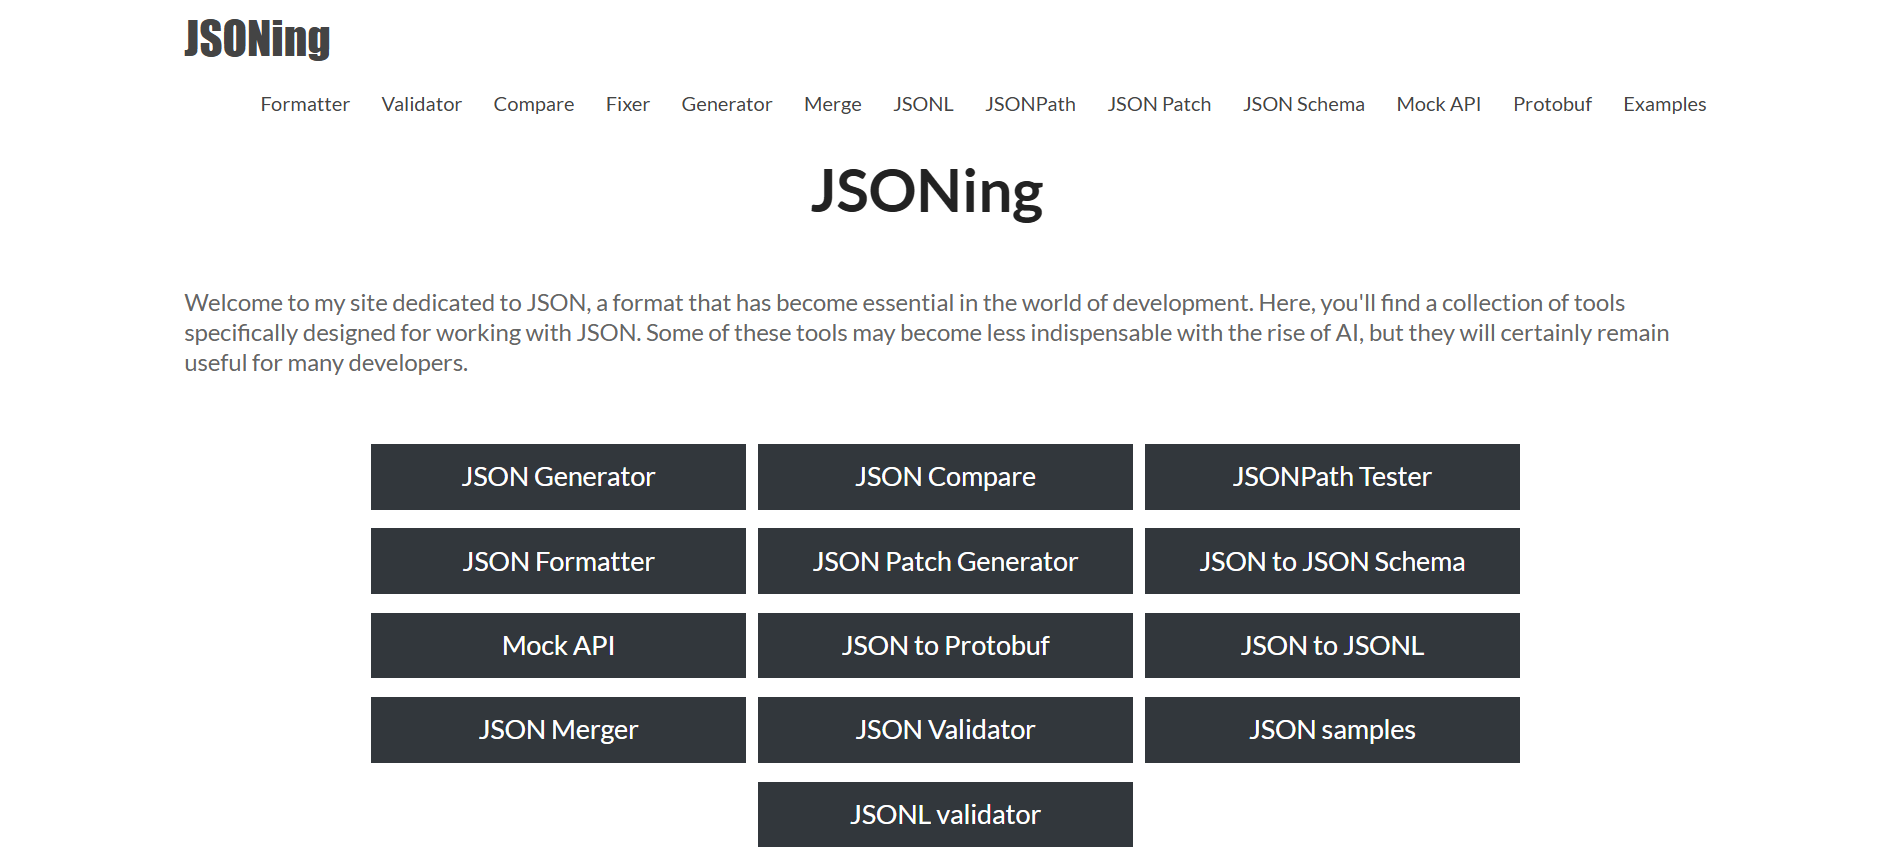Viewport: 1886px width, 853px height.
Task: Open the JSON to Protobuf button
Action: tap(945, 645)
